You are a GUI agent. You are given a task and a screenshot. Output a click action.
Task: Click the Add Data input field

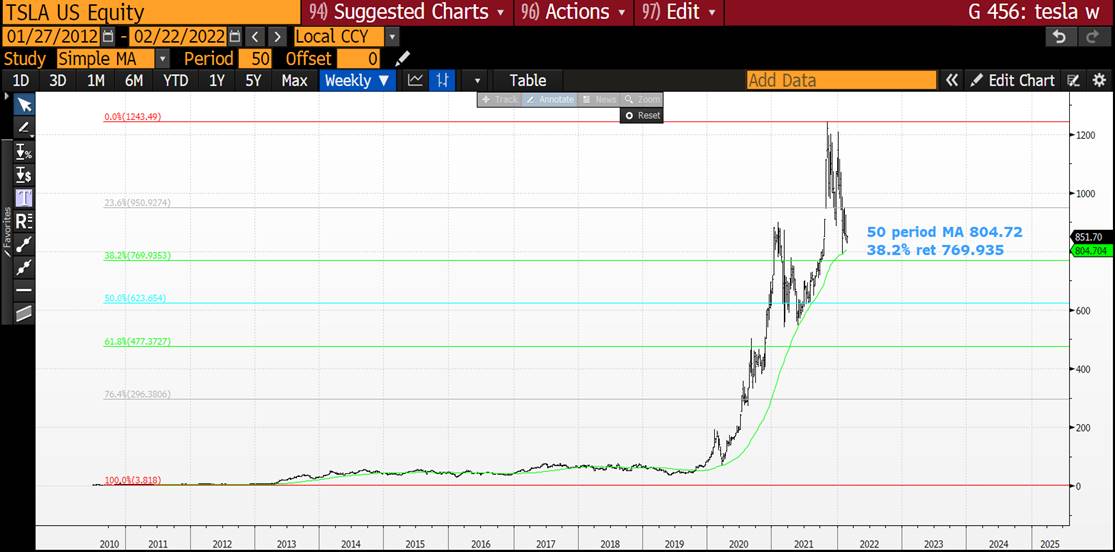[841, 80]
